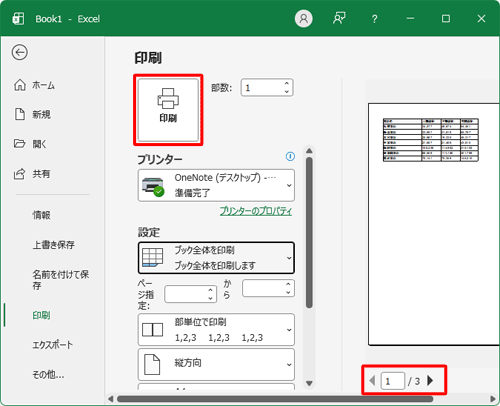Click the printer info circle icon
The width and height of the screenshot is (500, 406).
(x=290, y=156)
